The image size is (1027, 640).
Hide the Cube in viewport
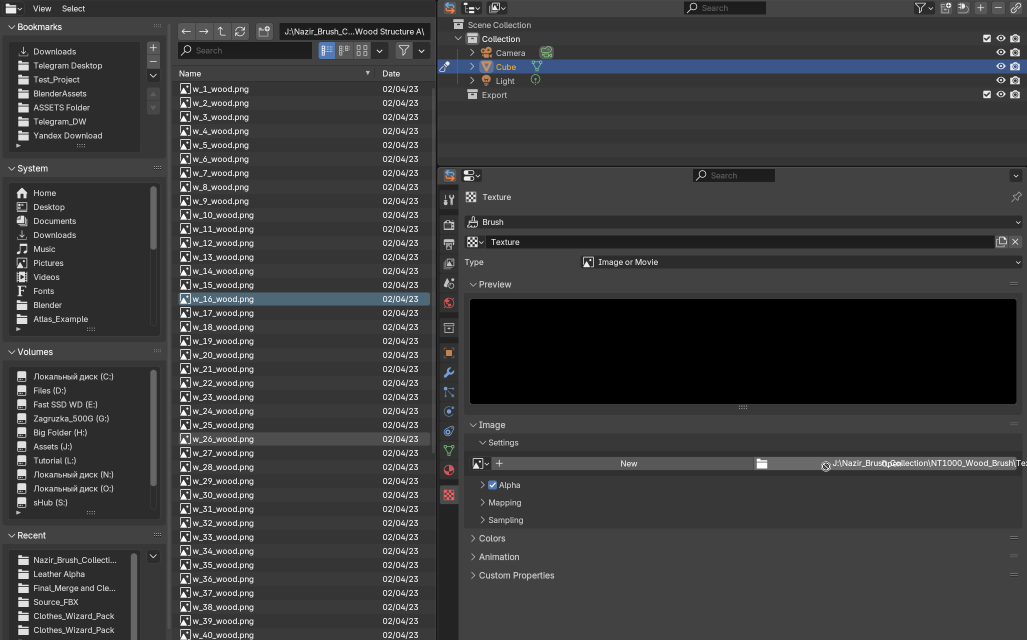[1001, 66]
